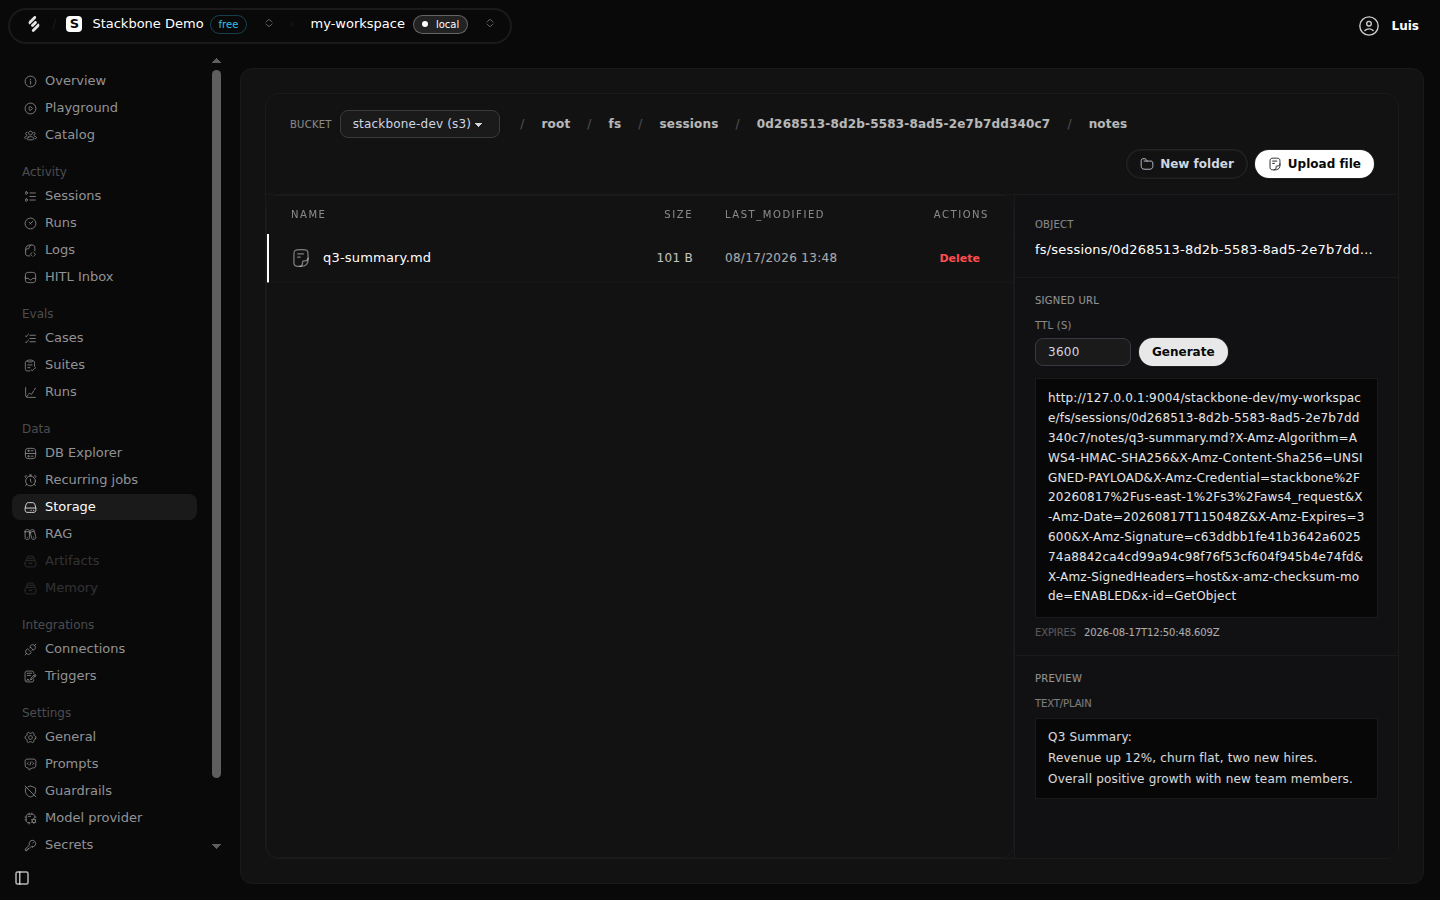Collapse the sidebar with panel toggle icon
Viewport: 1440px width, 900px height.
point(22,878)
